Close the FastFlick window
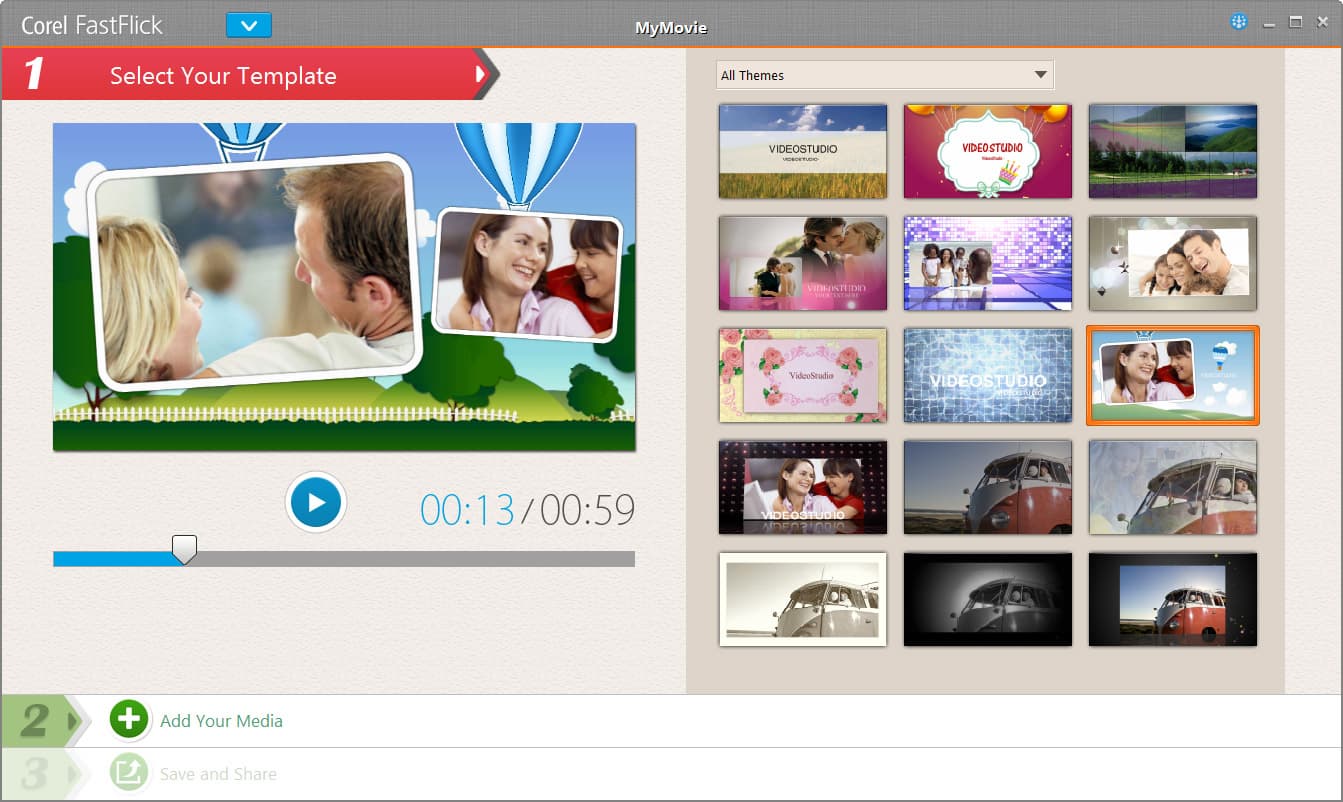Image resolution: width=1343 pixels, height=802 pixels. 1322,22
